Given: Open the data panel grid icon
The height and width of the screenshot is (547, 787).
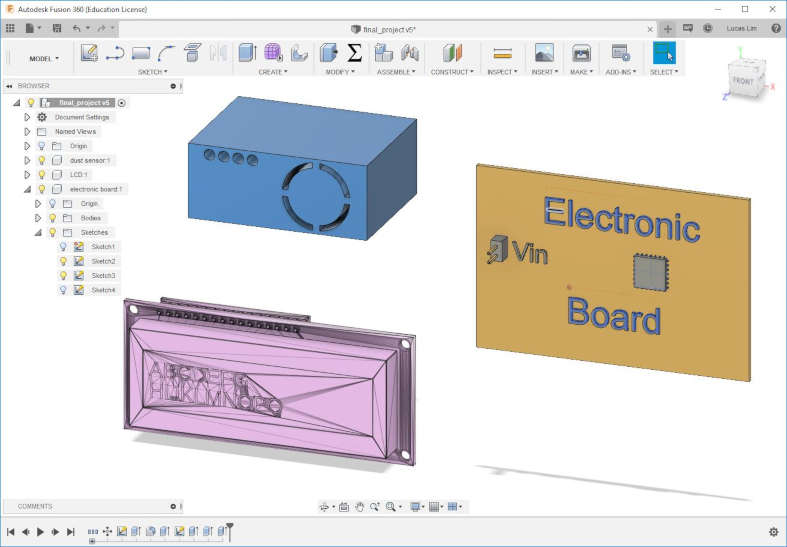Looking at the screenshot, I should click(10, 29).
